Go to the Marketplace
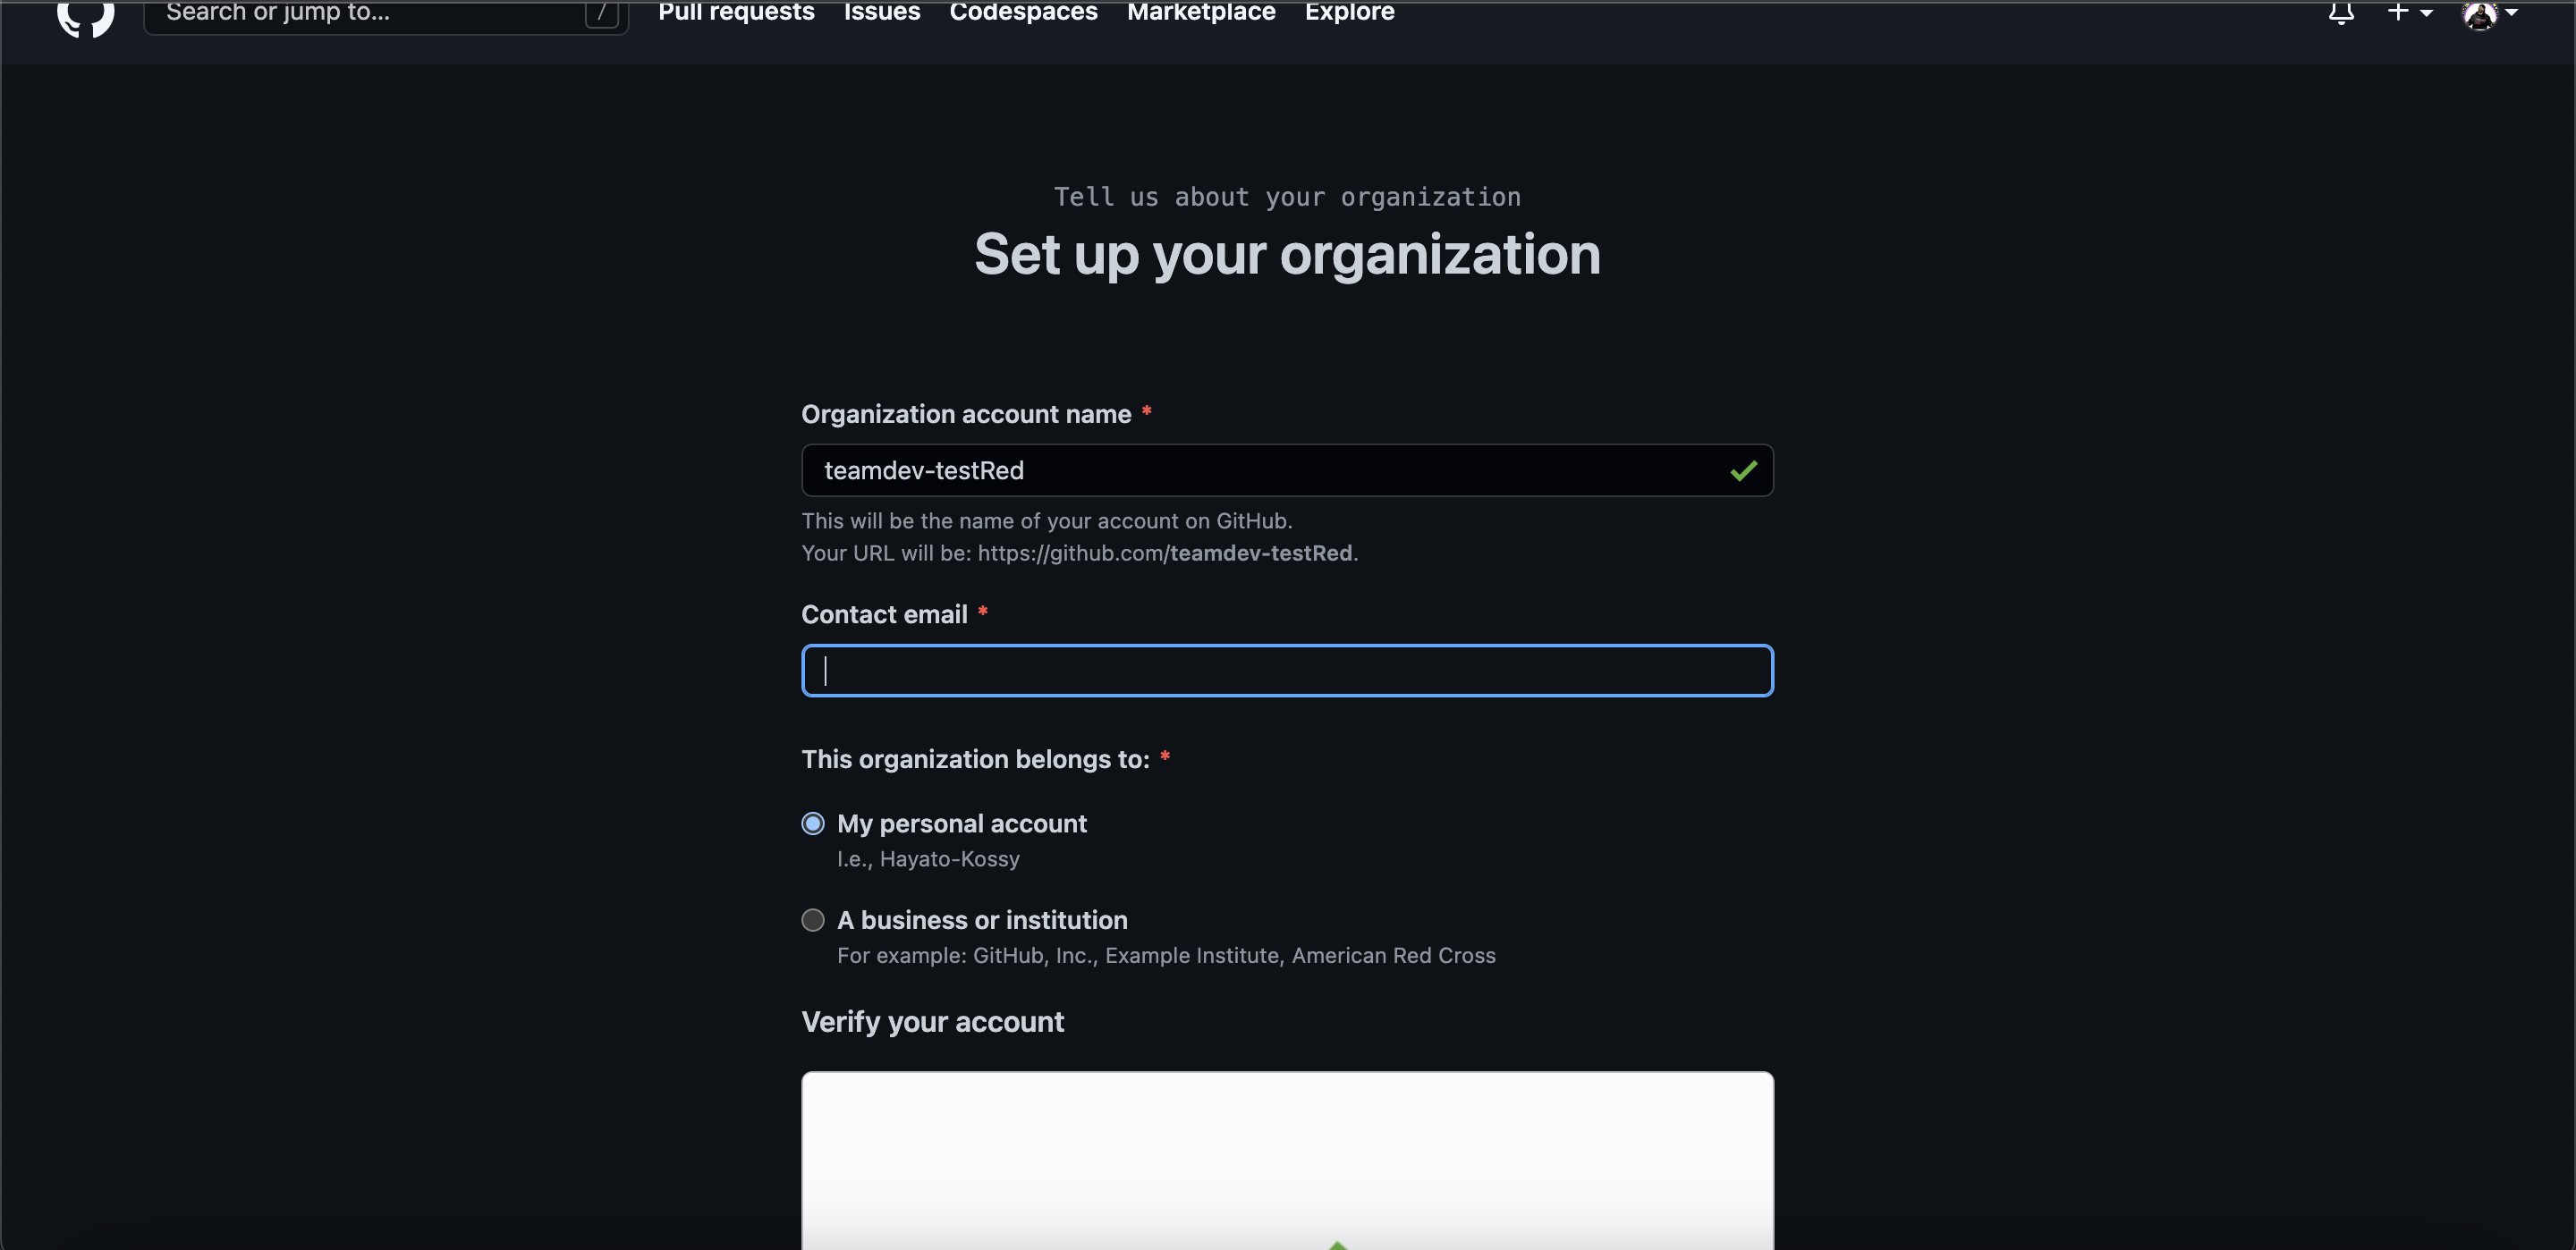Viewport: 2576px width, 1250px height. pyautogui.click(x=1200, y=12)
